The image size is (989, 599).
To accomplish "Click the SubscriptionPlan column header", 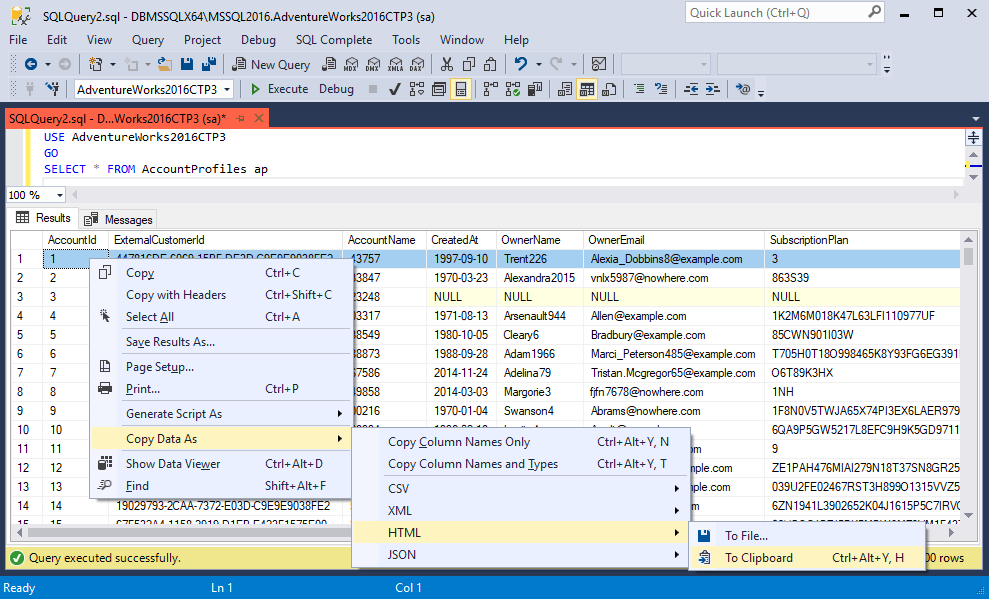I will (863, 240).
